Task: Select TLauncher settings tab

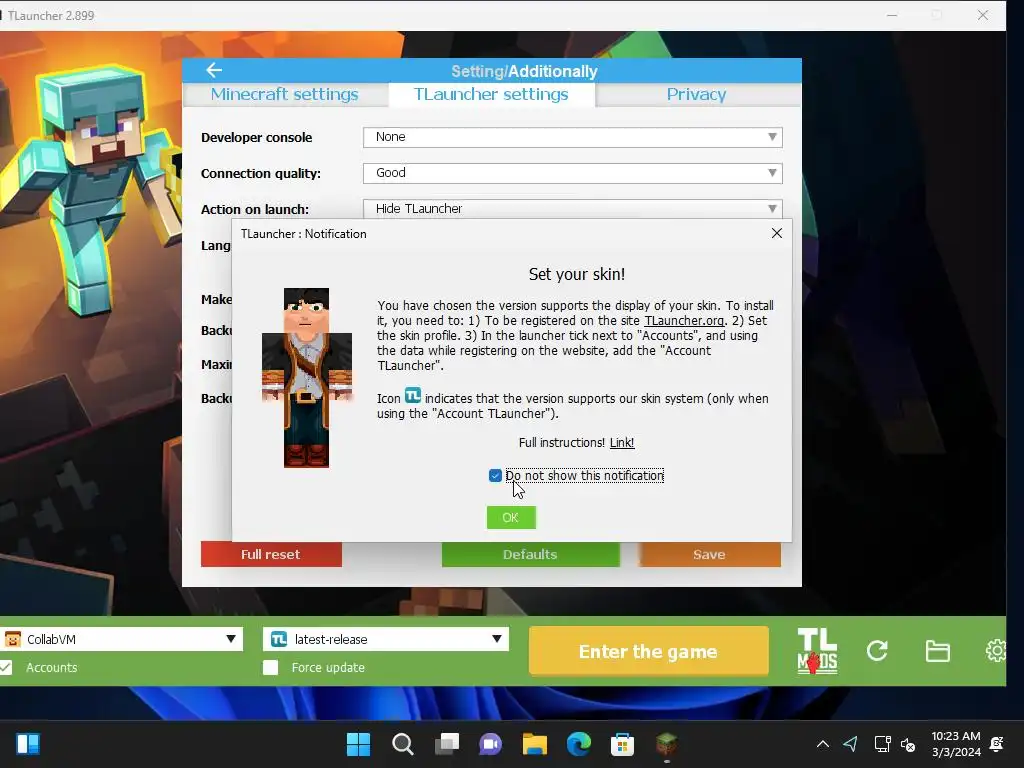Action: tap(491, 94)
